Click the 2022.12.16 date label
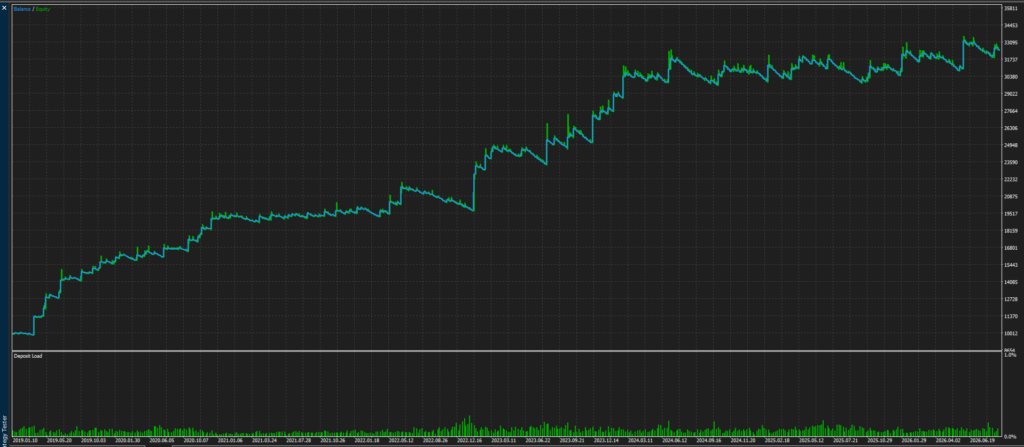This screenshot has width=1024, height=447. (x=470, y=440)
